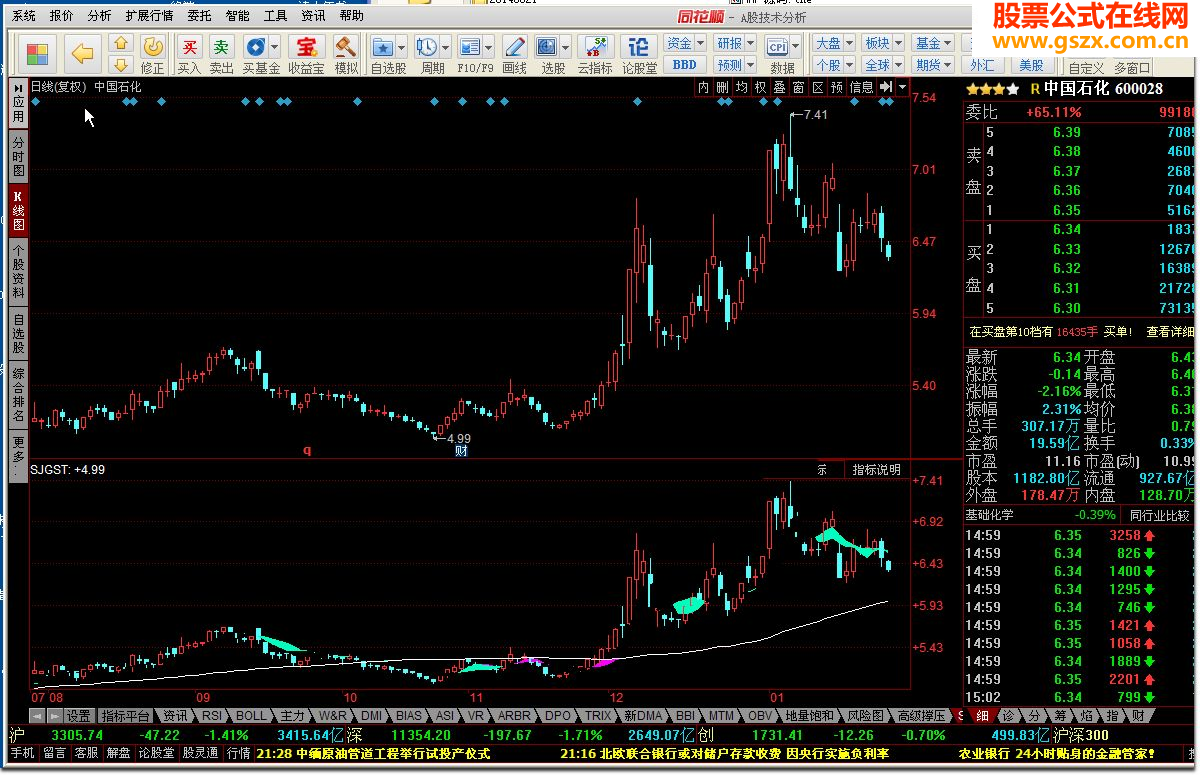Switch to the BOLL indicator tab

(251, 716)
